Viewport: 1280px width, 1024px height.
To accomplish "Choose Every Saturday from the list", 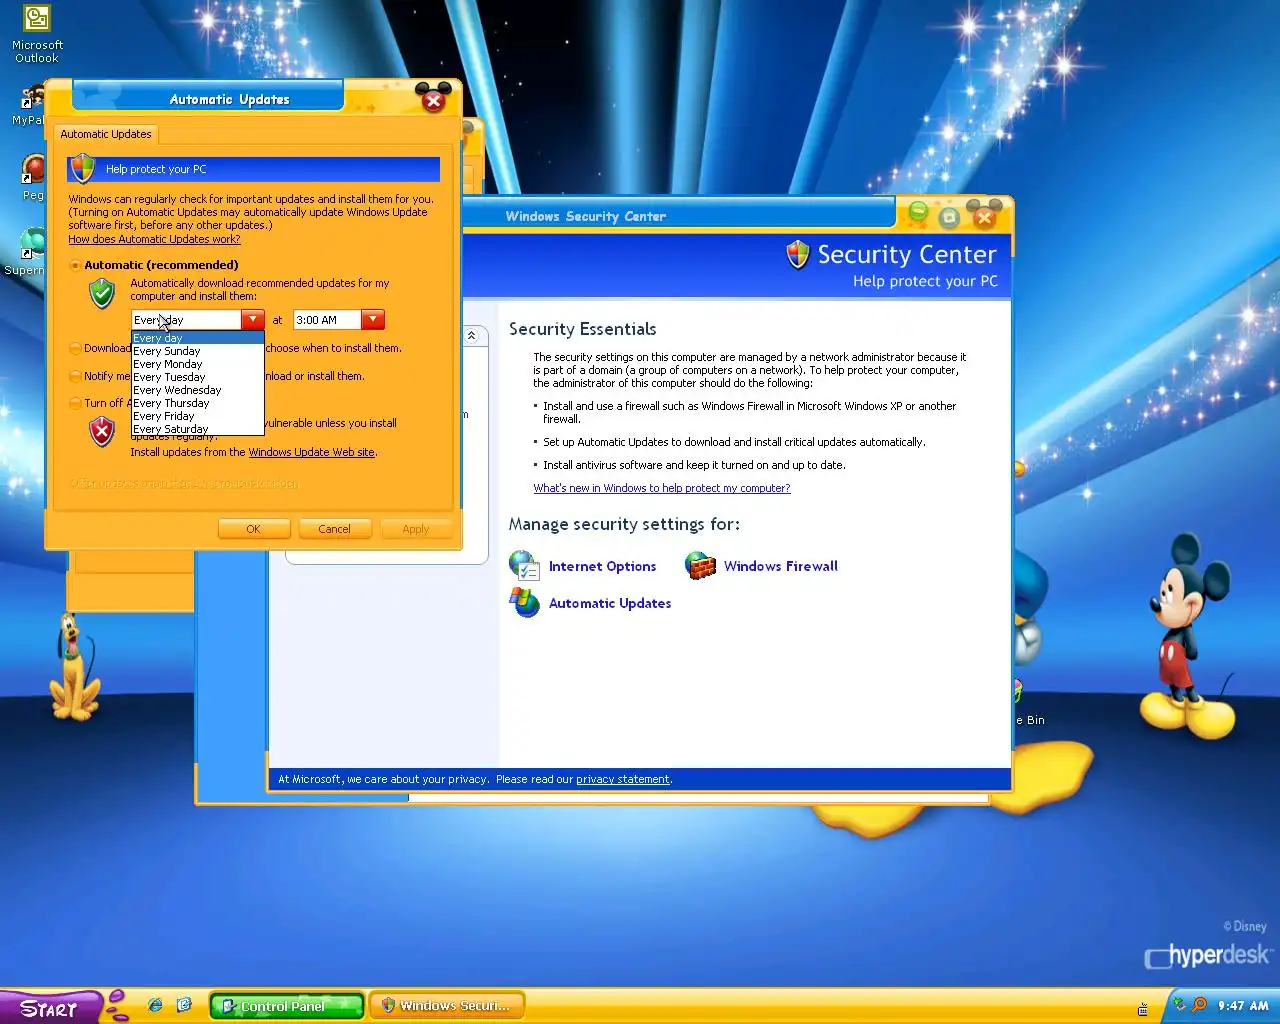I will coord(198,429).
